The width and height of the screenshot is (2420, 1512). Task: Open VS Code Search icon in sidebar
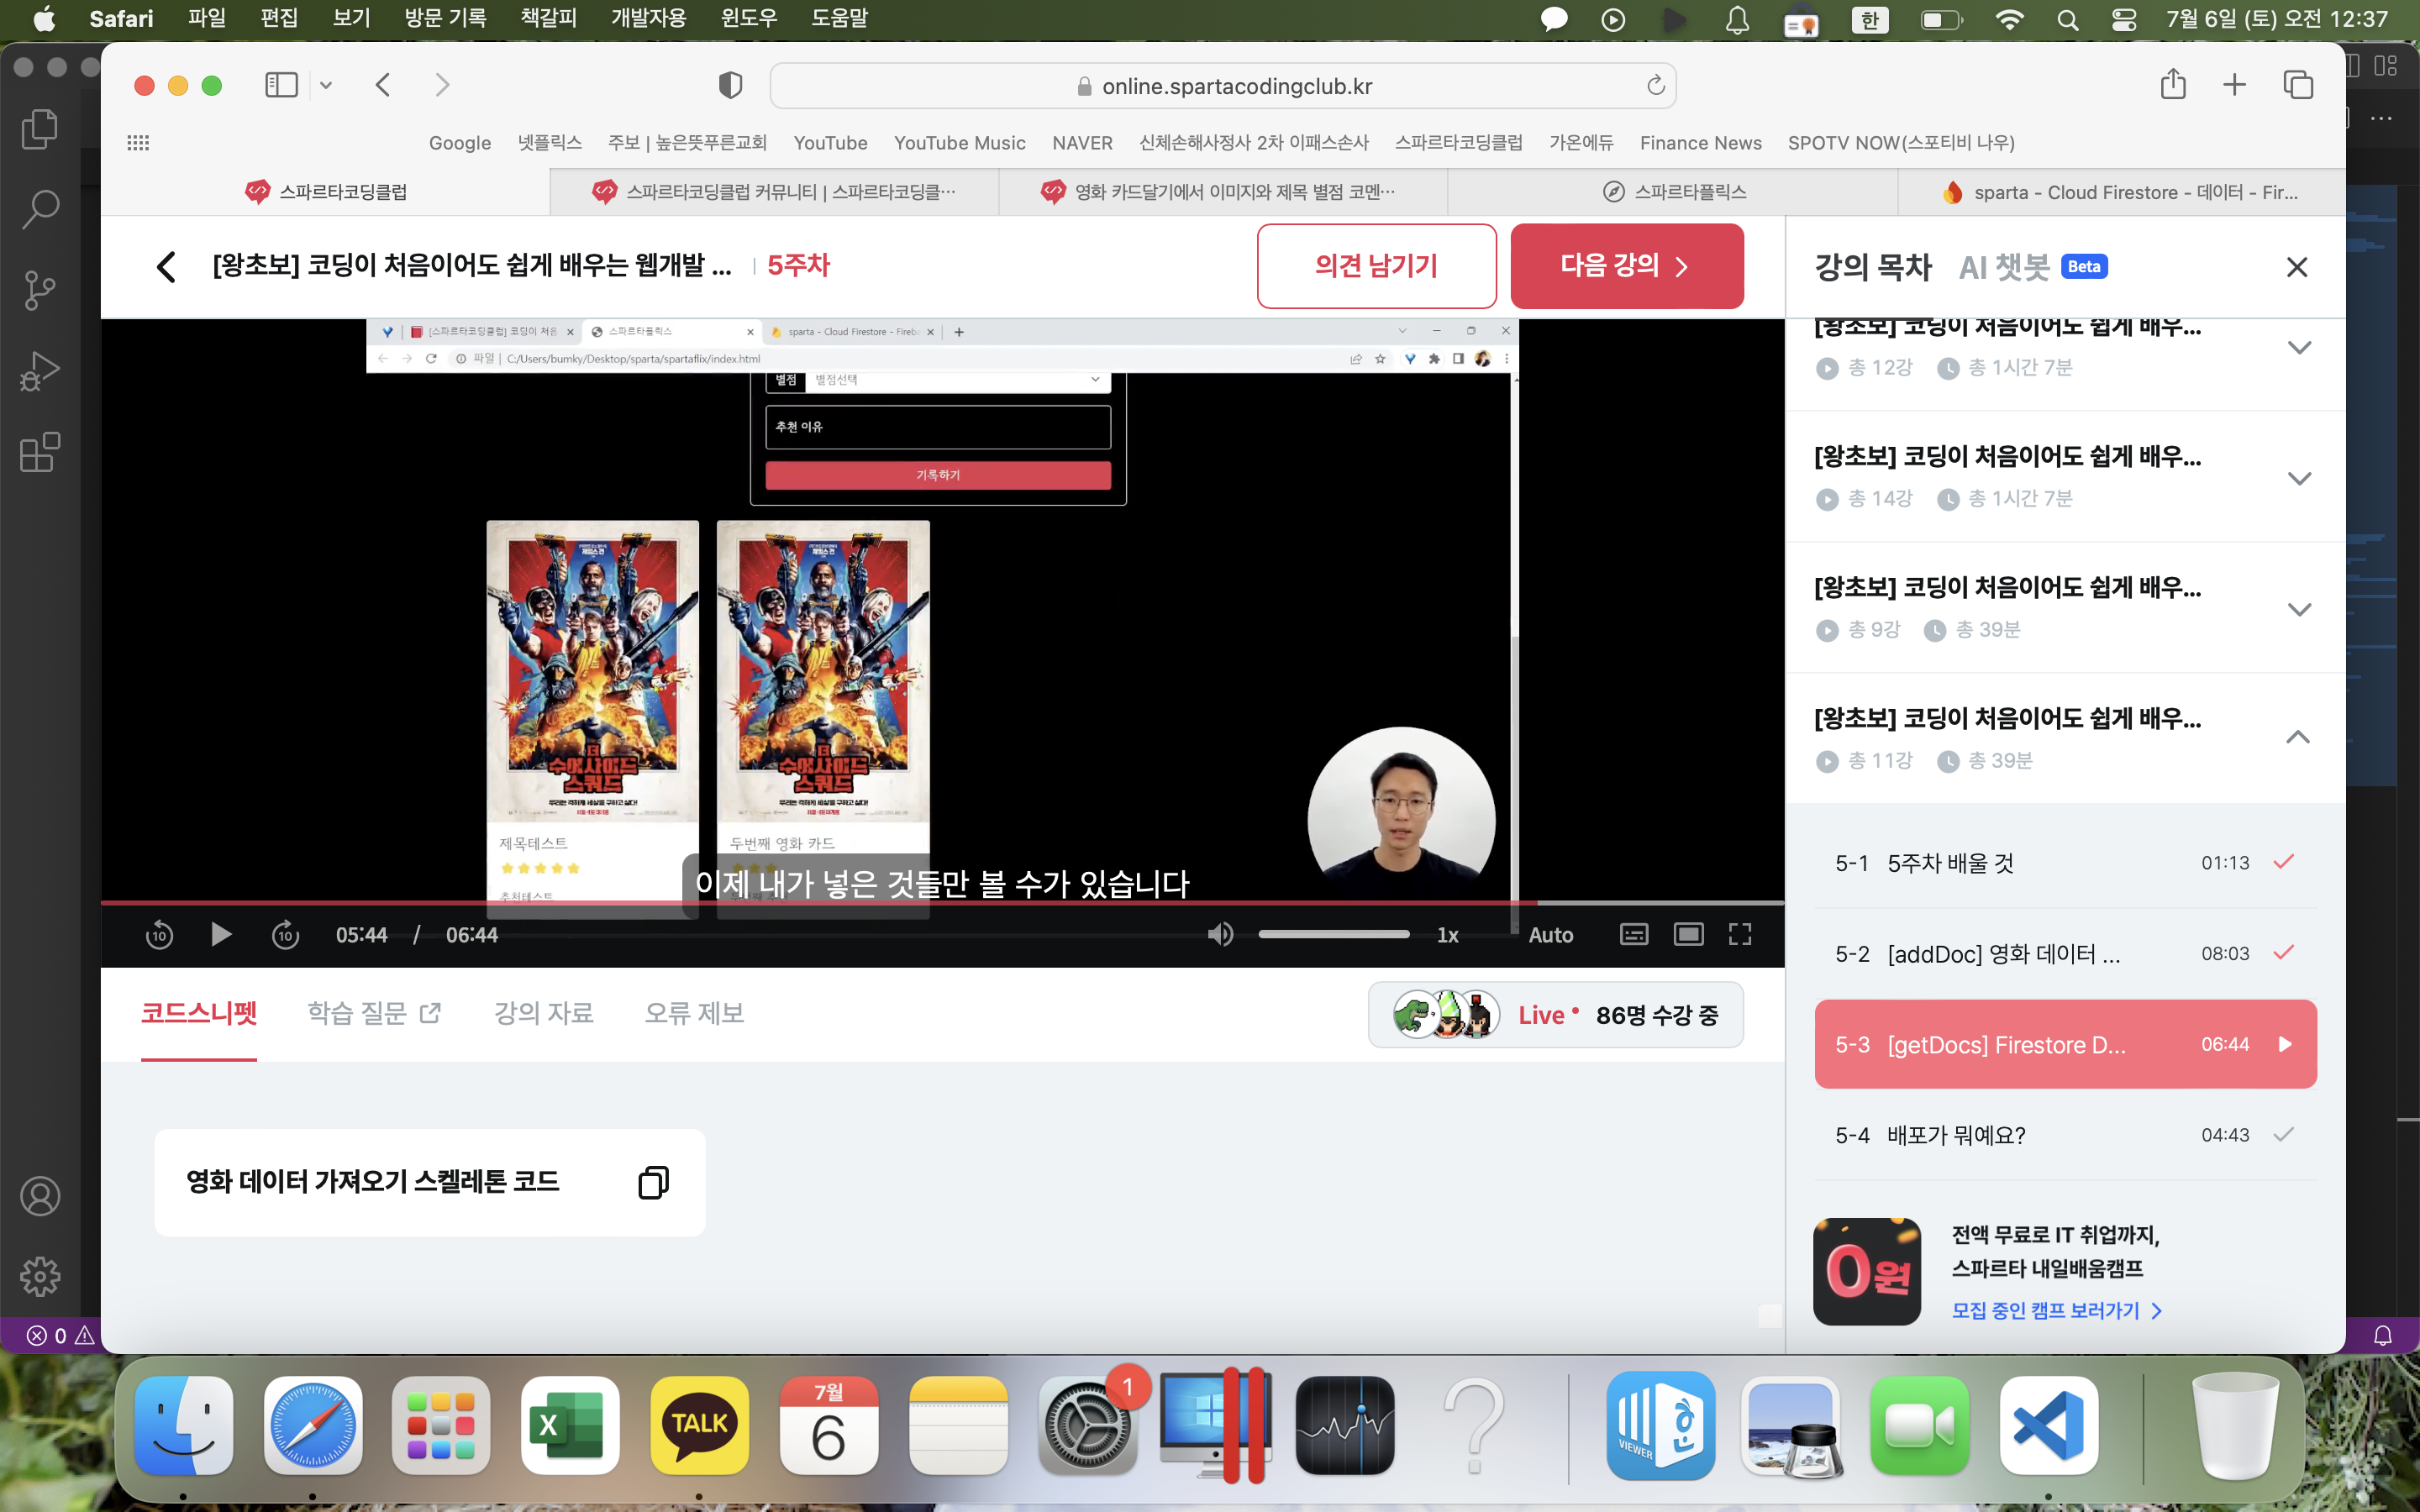pos(40,209)
